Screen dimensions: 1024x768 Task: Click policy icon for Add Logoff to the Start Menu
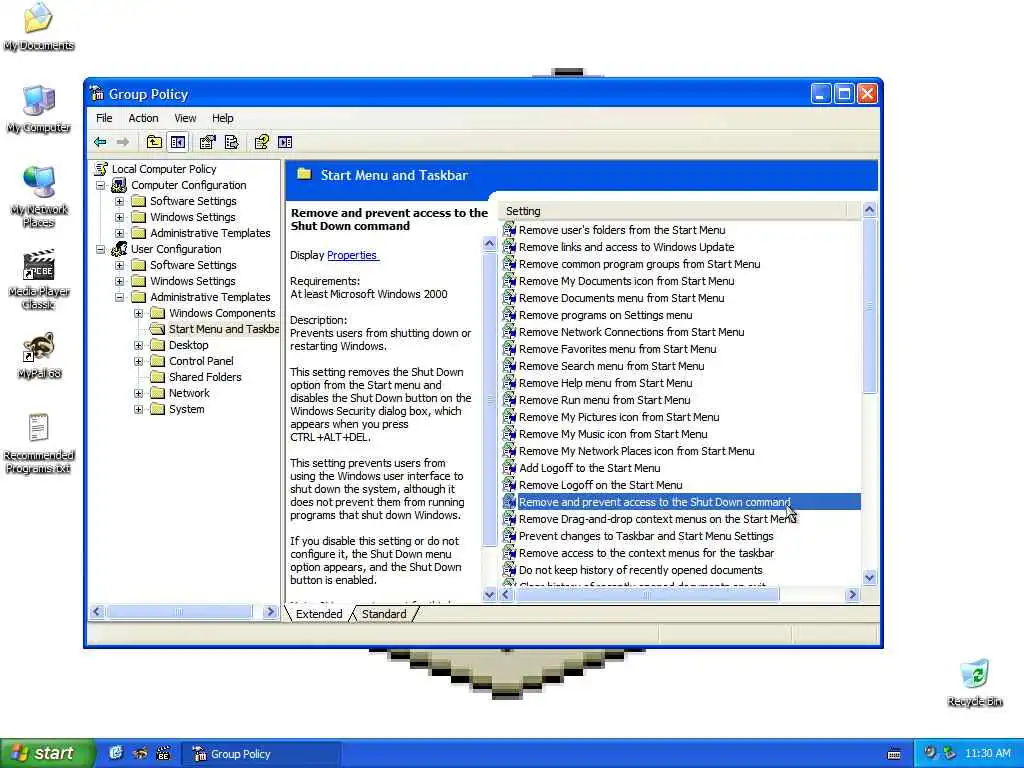509,468
